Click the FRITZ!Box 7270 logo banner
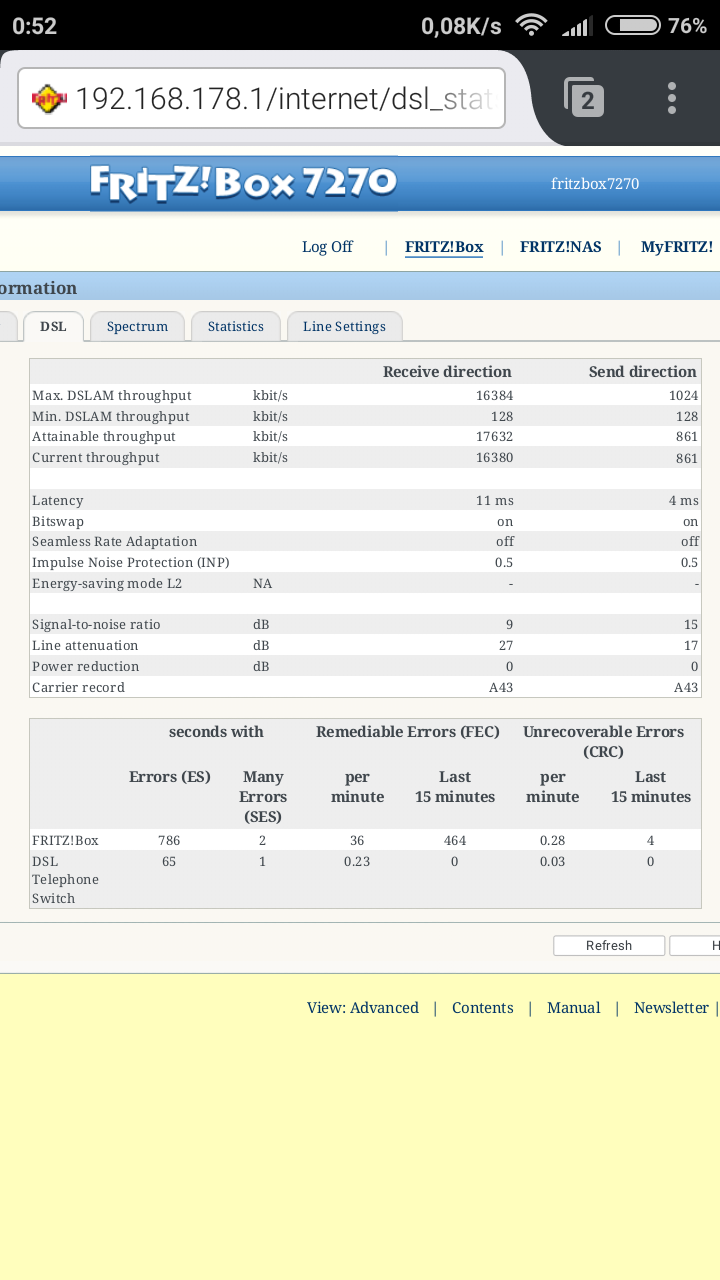This screenshot has height=1280, width=720. pos(243,183)
